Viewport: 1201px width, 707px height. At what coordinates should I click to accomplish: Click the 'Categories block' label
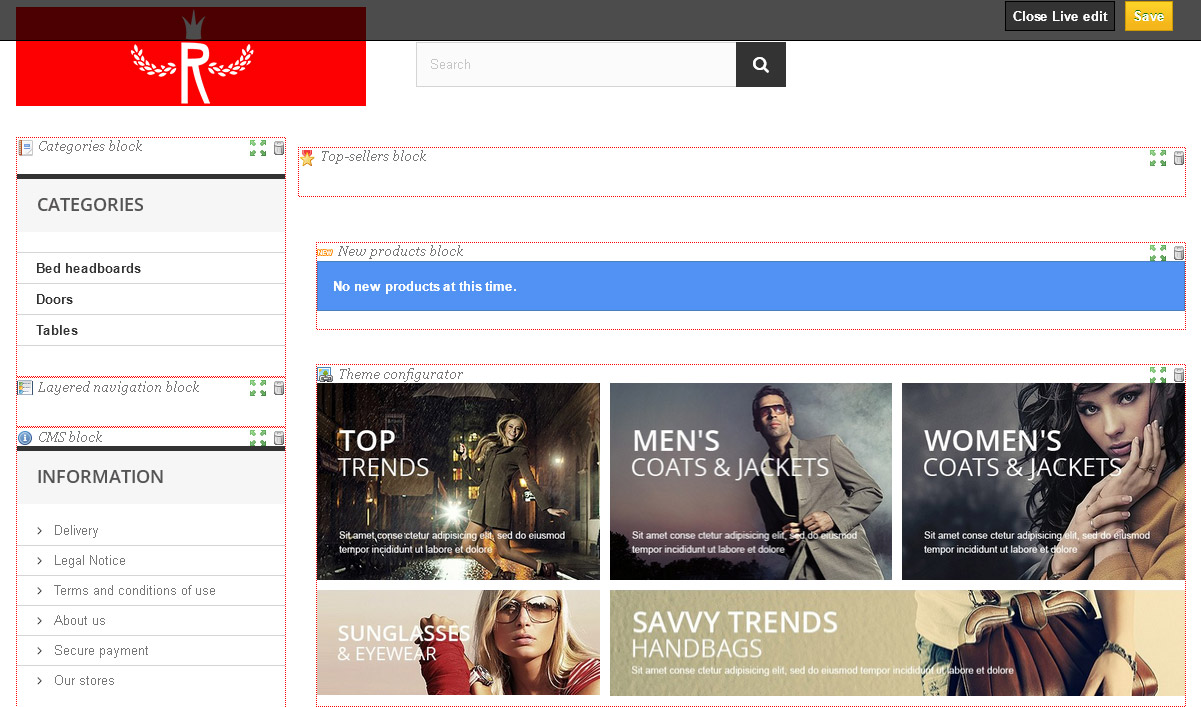coord(90,147)
